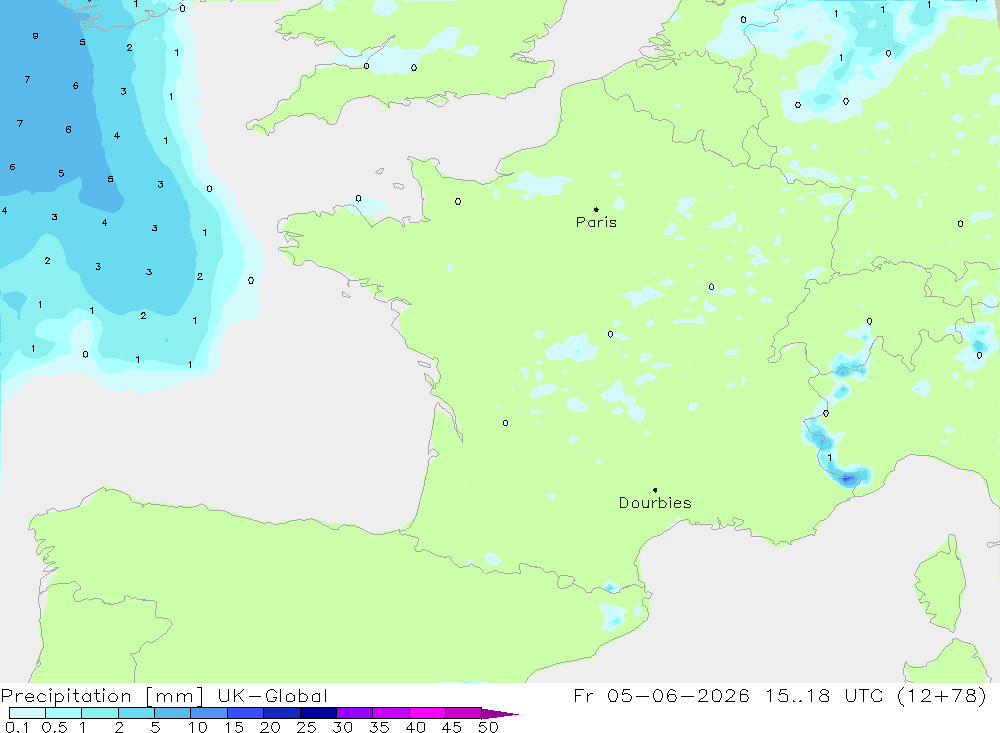Click the Paris city label

596,222
